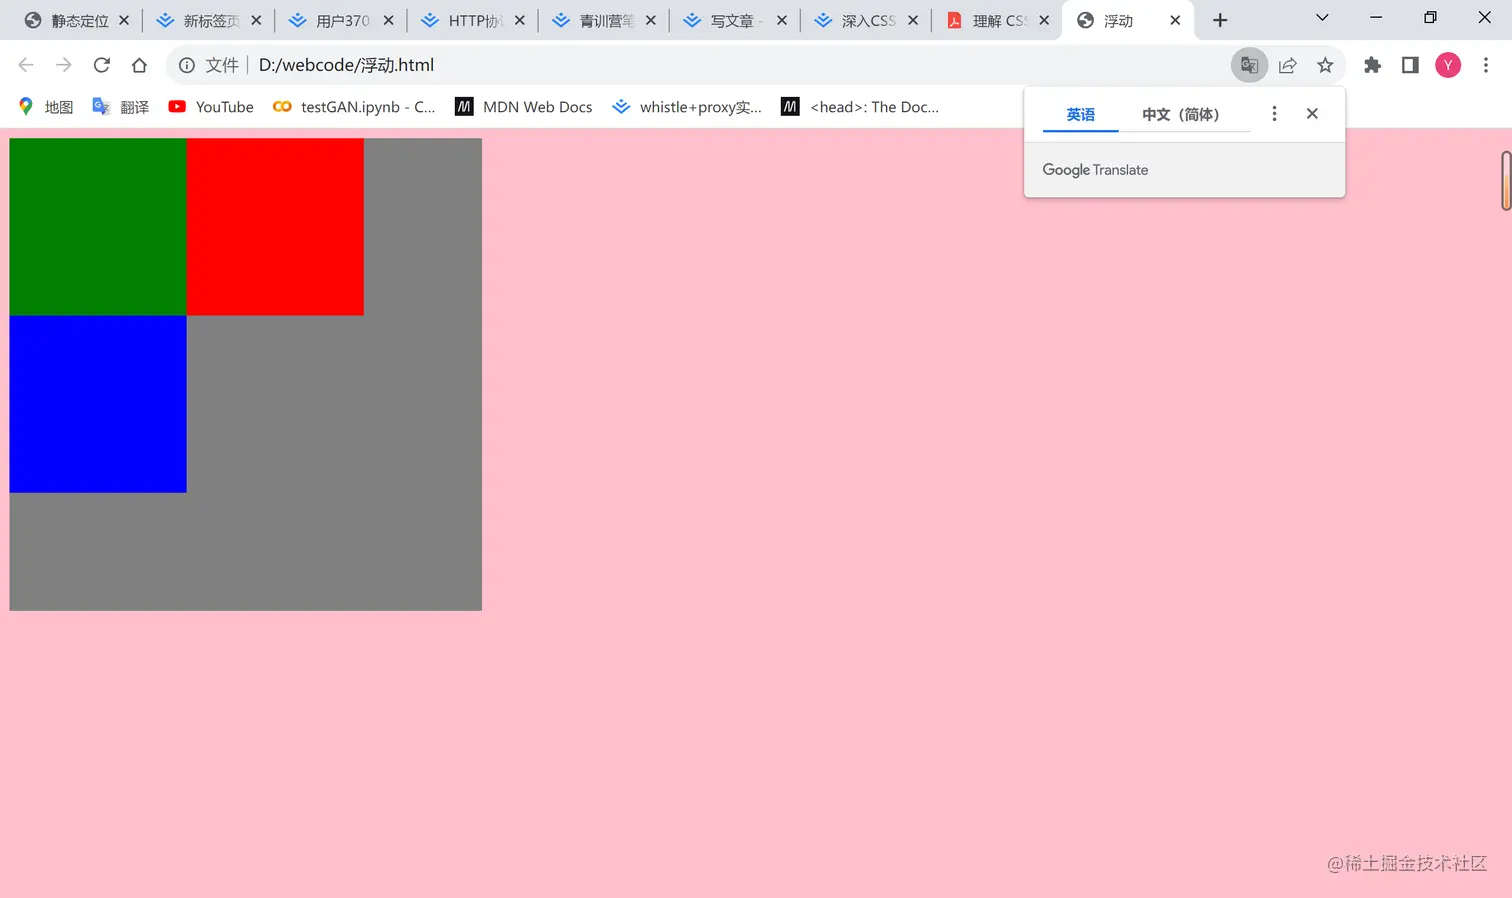This screenshot has width=1512, height=898.
Task: Click the red square on page
Action: click(x=275, y=227)
